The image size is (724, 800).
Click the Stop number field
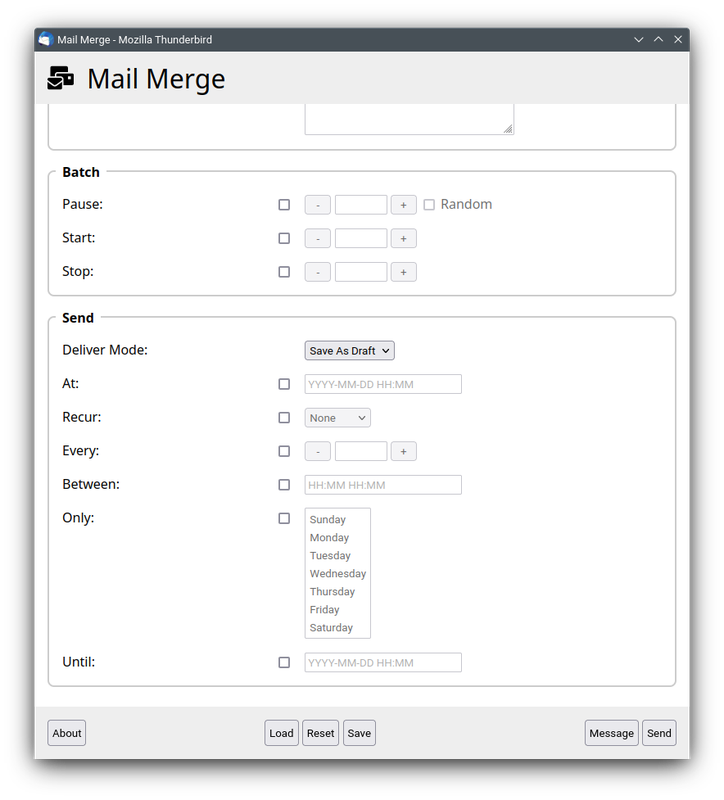pos(361,272)
